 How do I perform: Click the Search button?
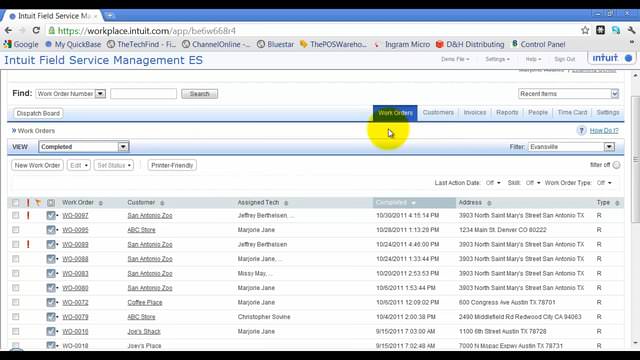tap(200, 94)
